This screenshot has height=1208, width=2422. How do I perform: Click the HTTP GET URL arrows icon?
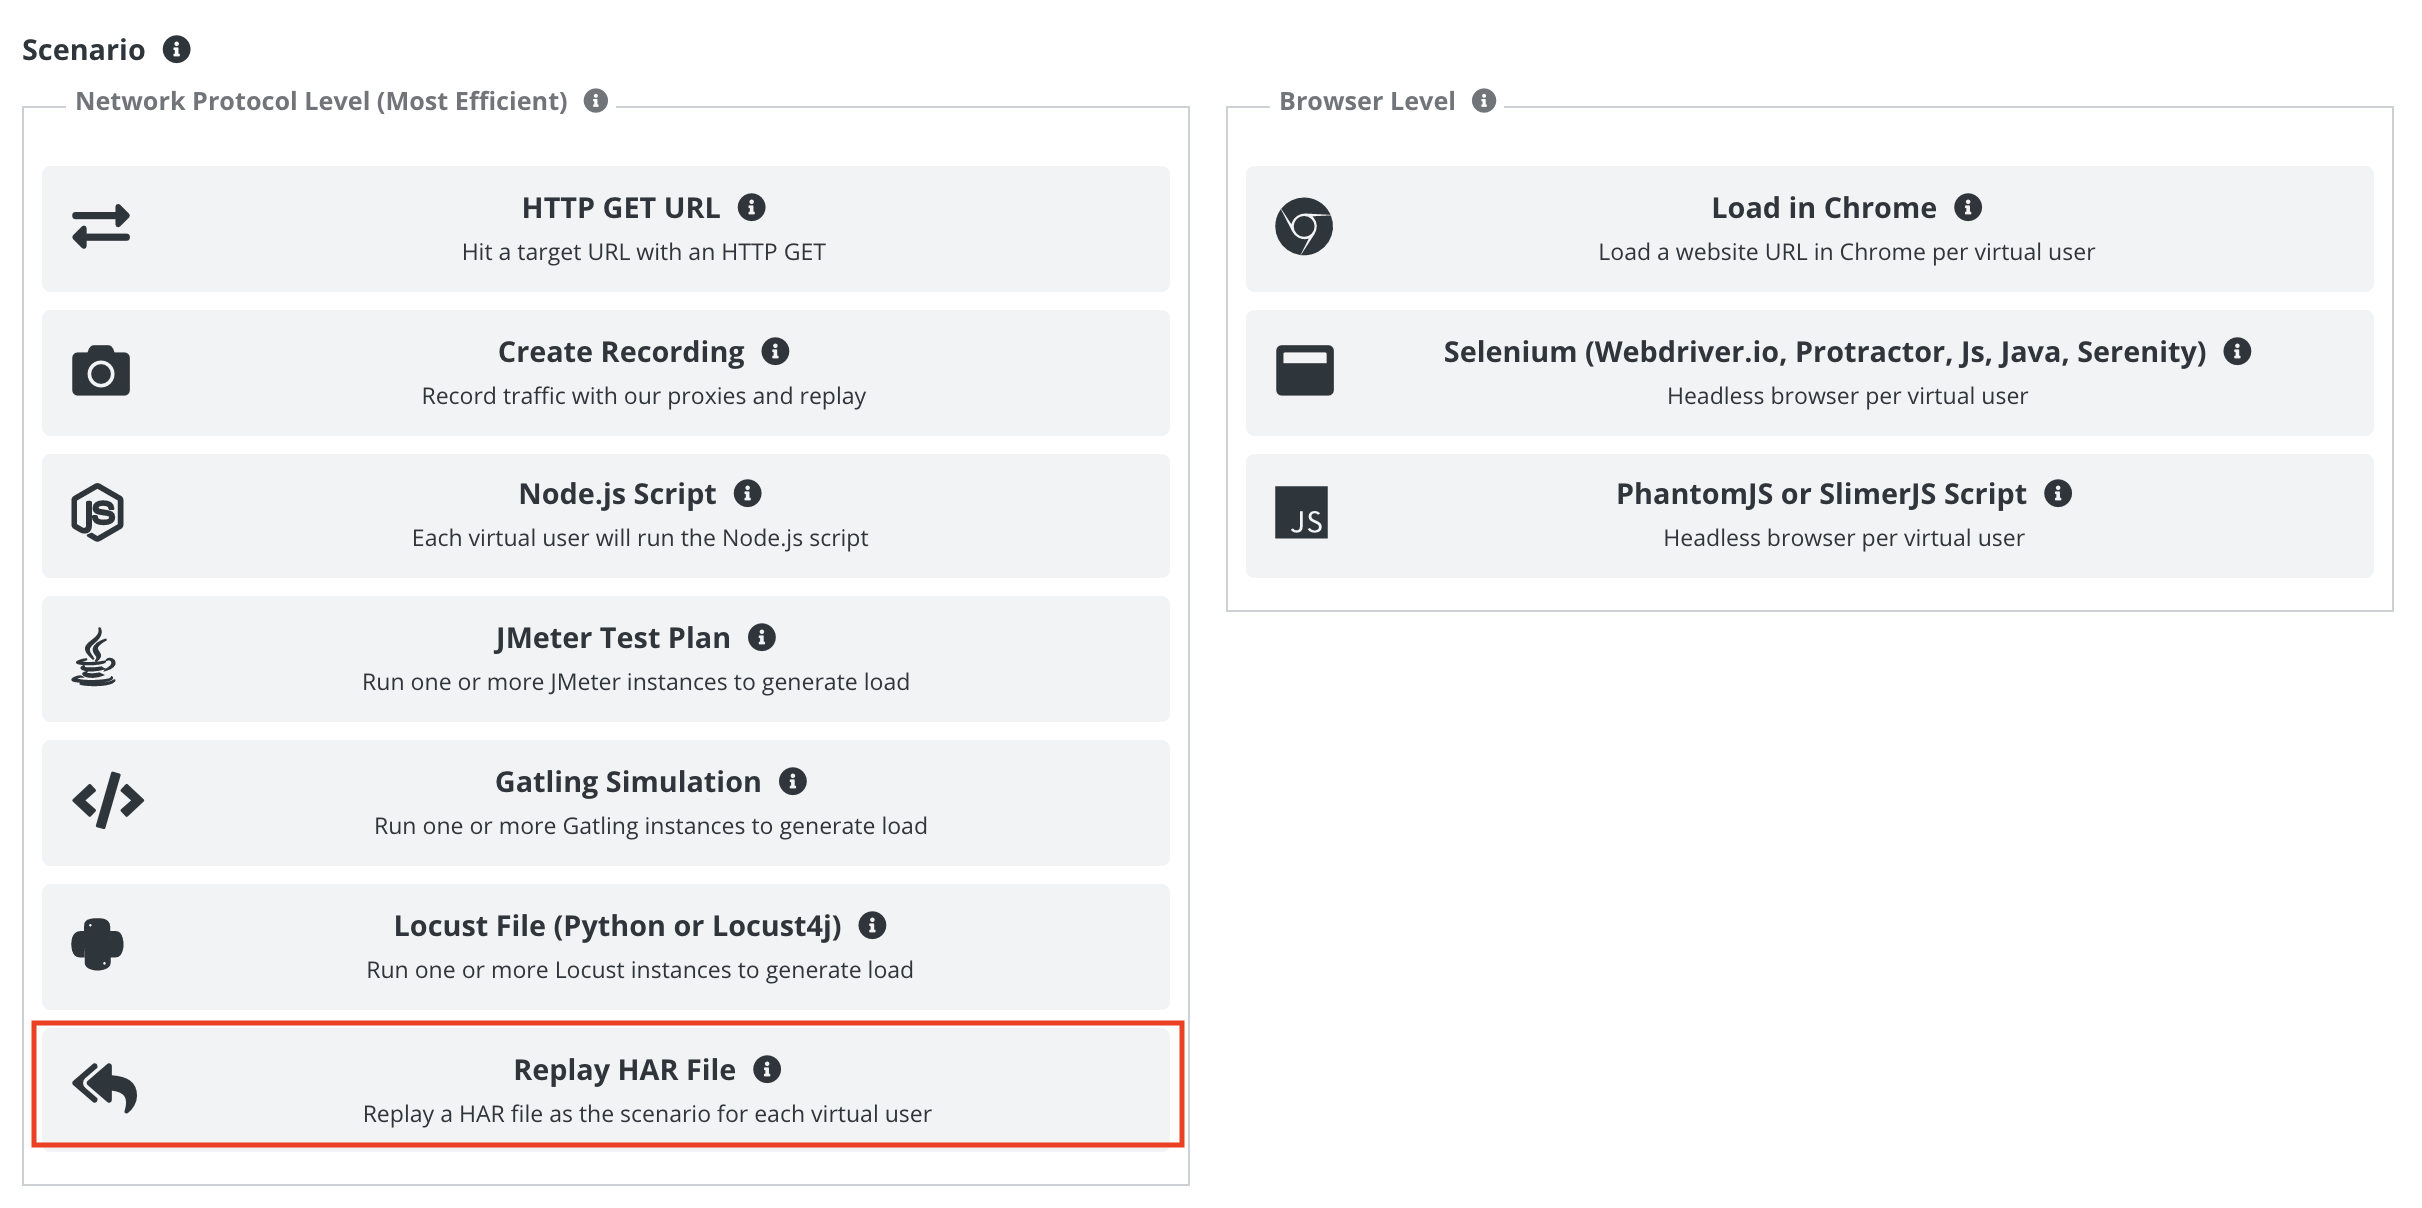tap(101, 227)
